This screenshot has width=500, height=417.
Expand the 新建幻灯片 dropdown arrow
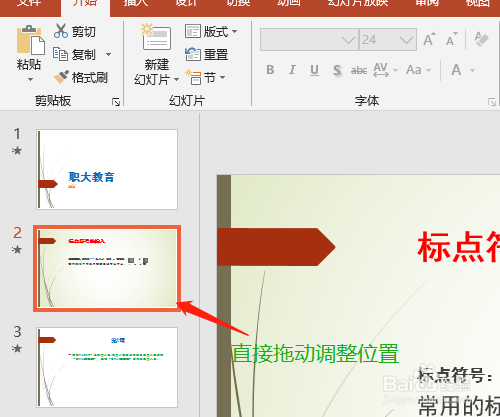click(x=176, y=80)
